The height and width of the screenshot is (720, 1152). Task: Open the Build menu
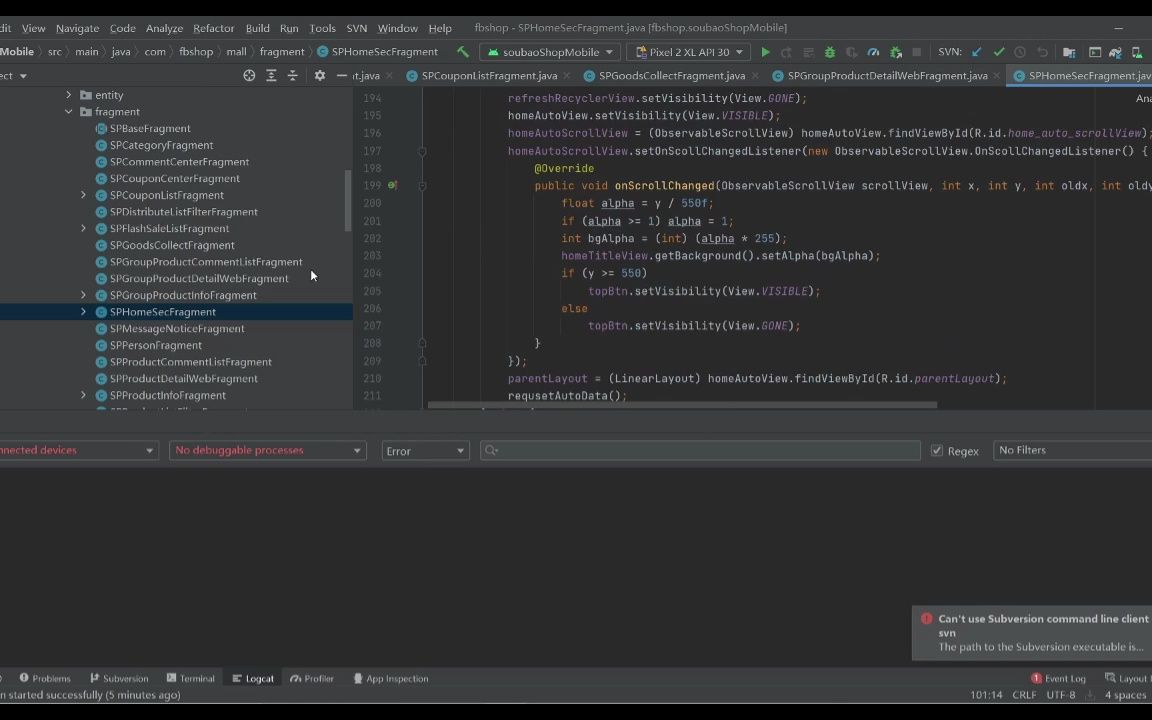(257, 28)
